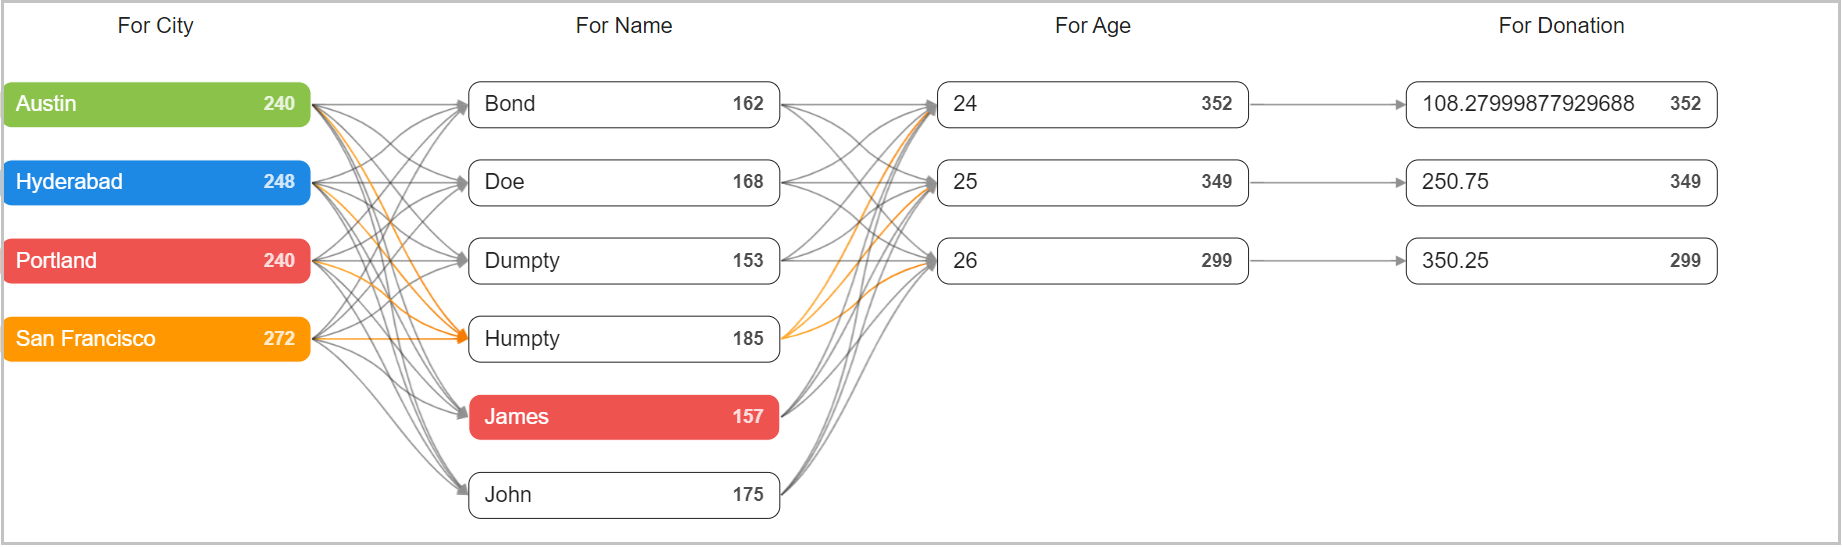Screen dimensions: 1842x547
Task: Click the For City column header
Action: pos(155,26)
